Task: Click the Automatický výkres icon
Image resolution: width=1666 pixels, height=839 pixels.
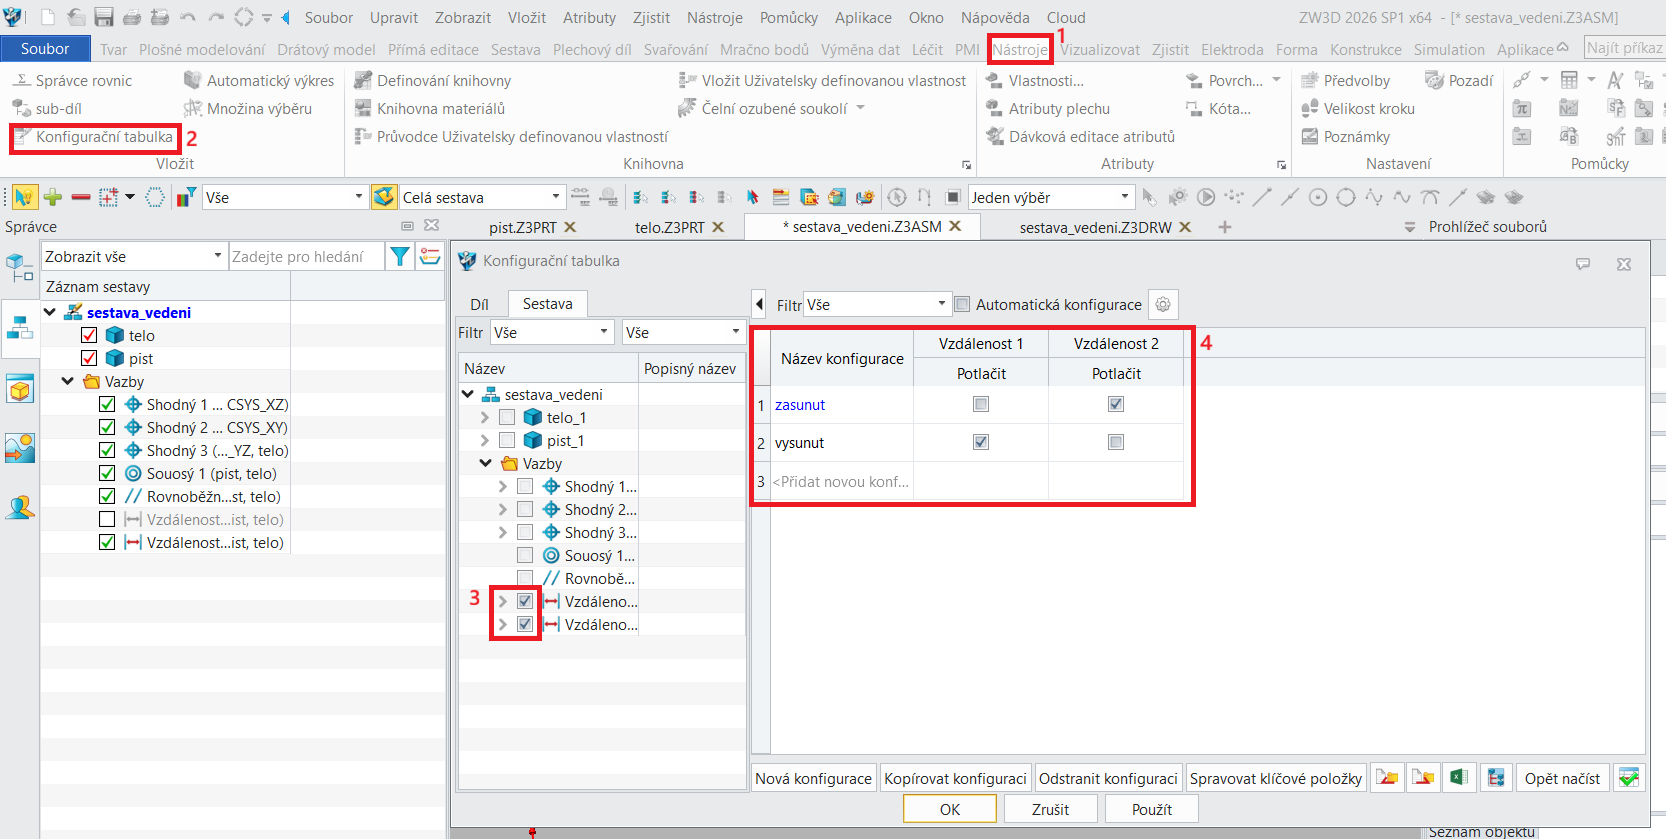Action: pos(193,80)
